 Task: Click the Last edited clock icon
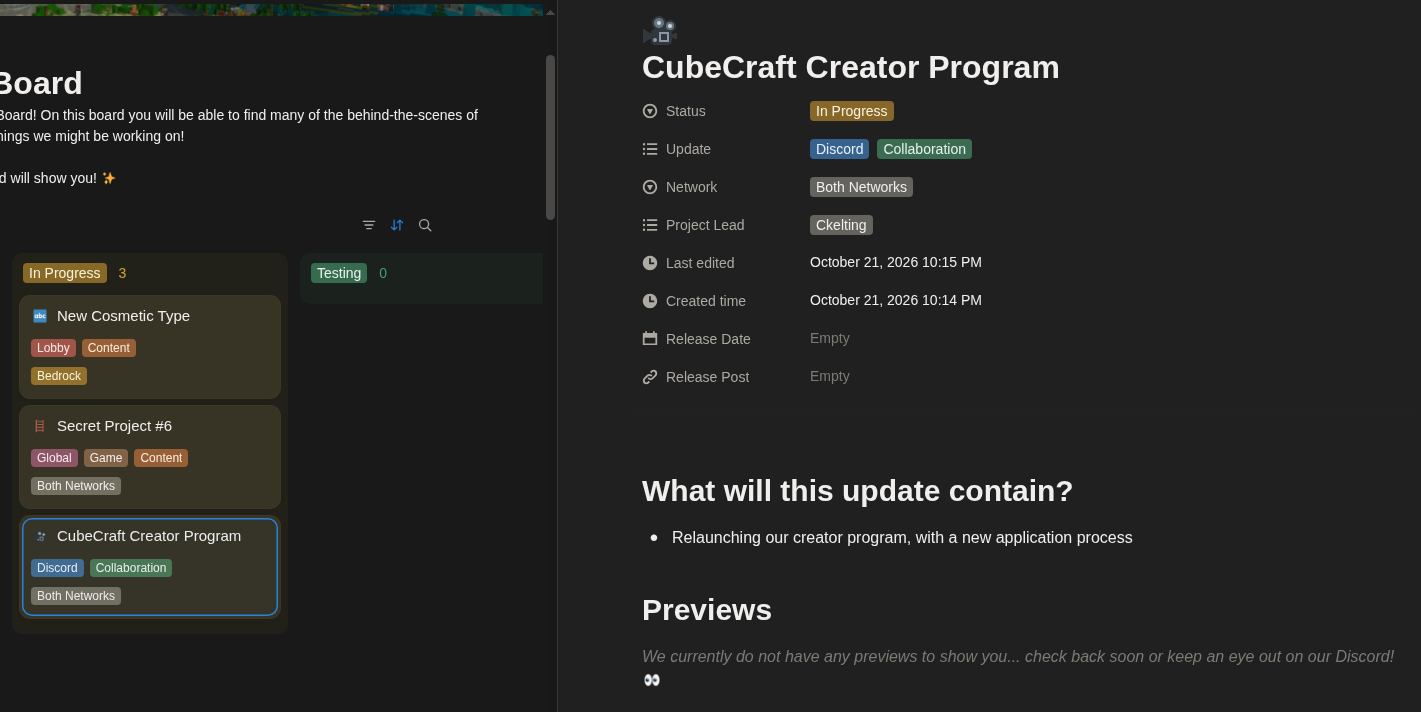click(x=650, y=263)
